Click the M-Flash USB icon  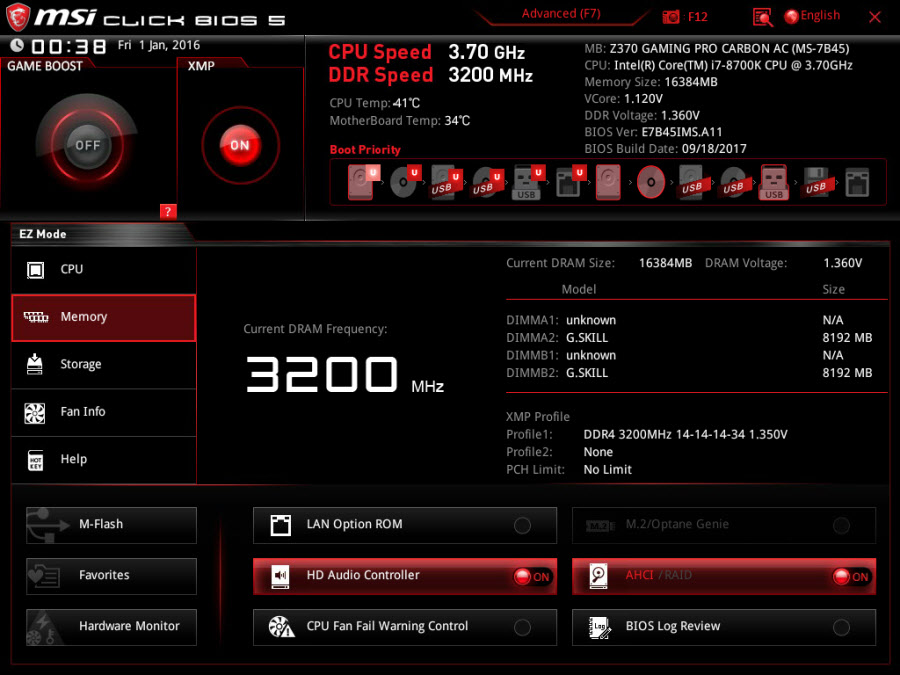point(45,524)
